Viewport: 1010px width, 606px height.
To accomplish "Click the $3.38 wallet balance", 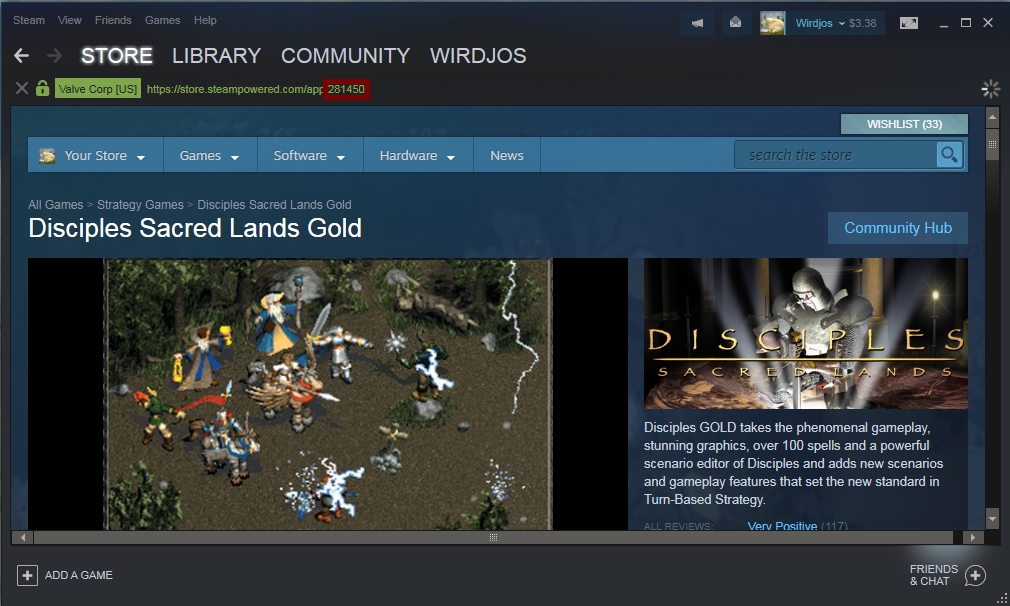I will (862, 23).
